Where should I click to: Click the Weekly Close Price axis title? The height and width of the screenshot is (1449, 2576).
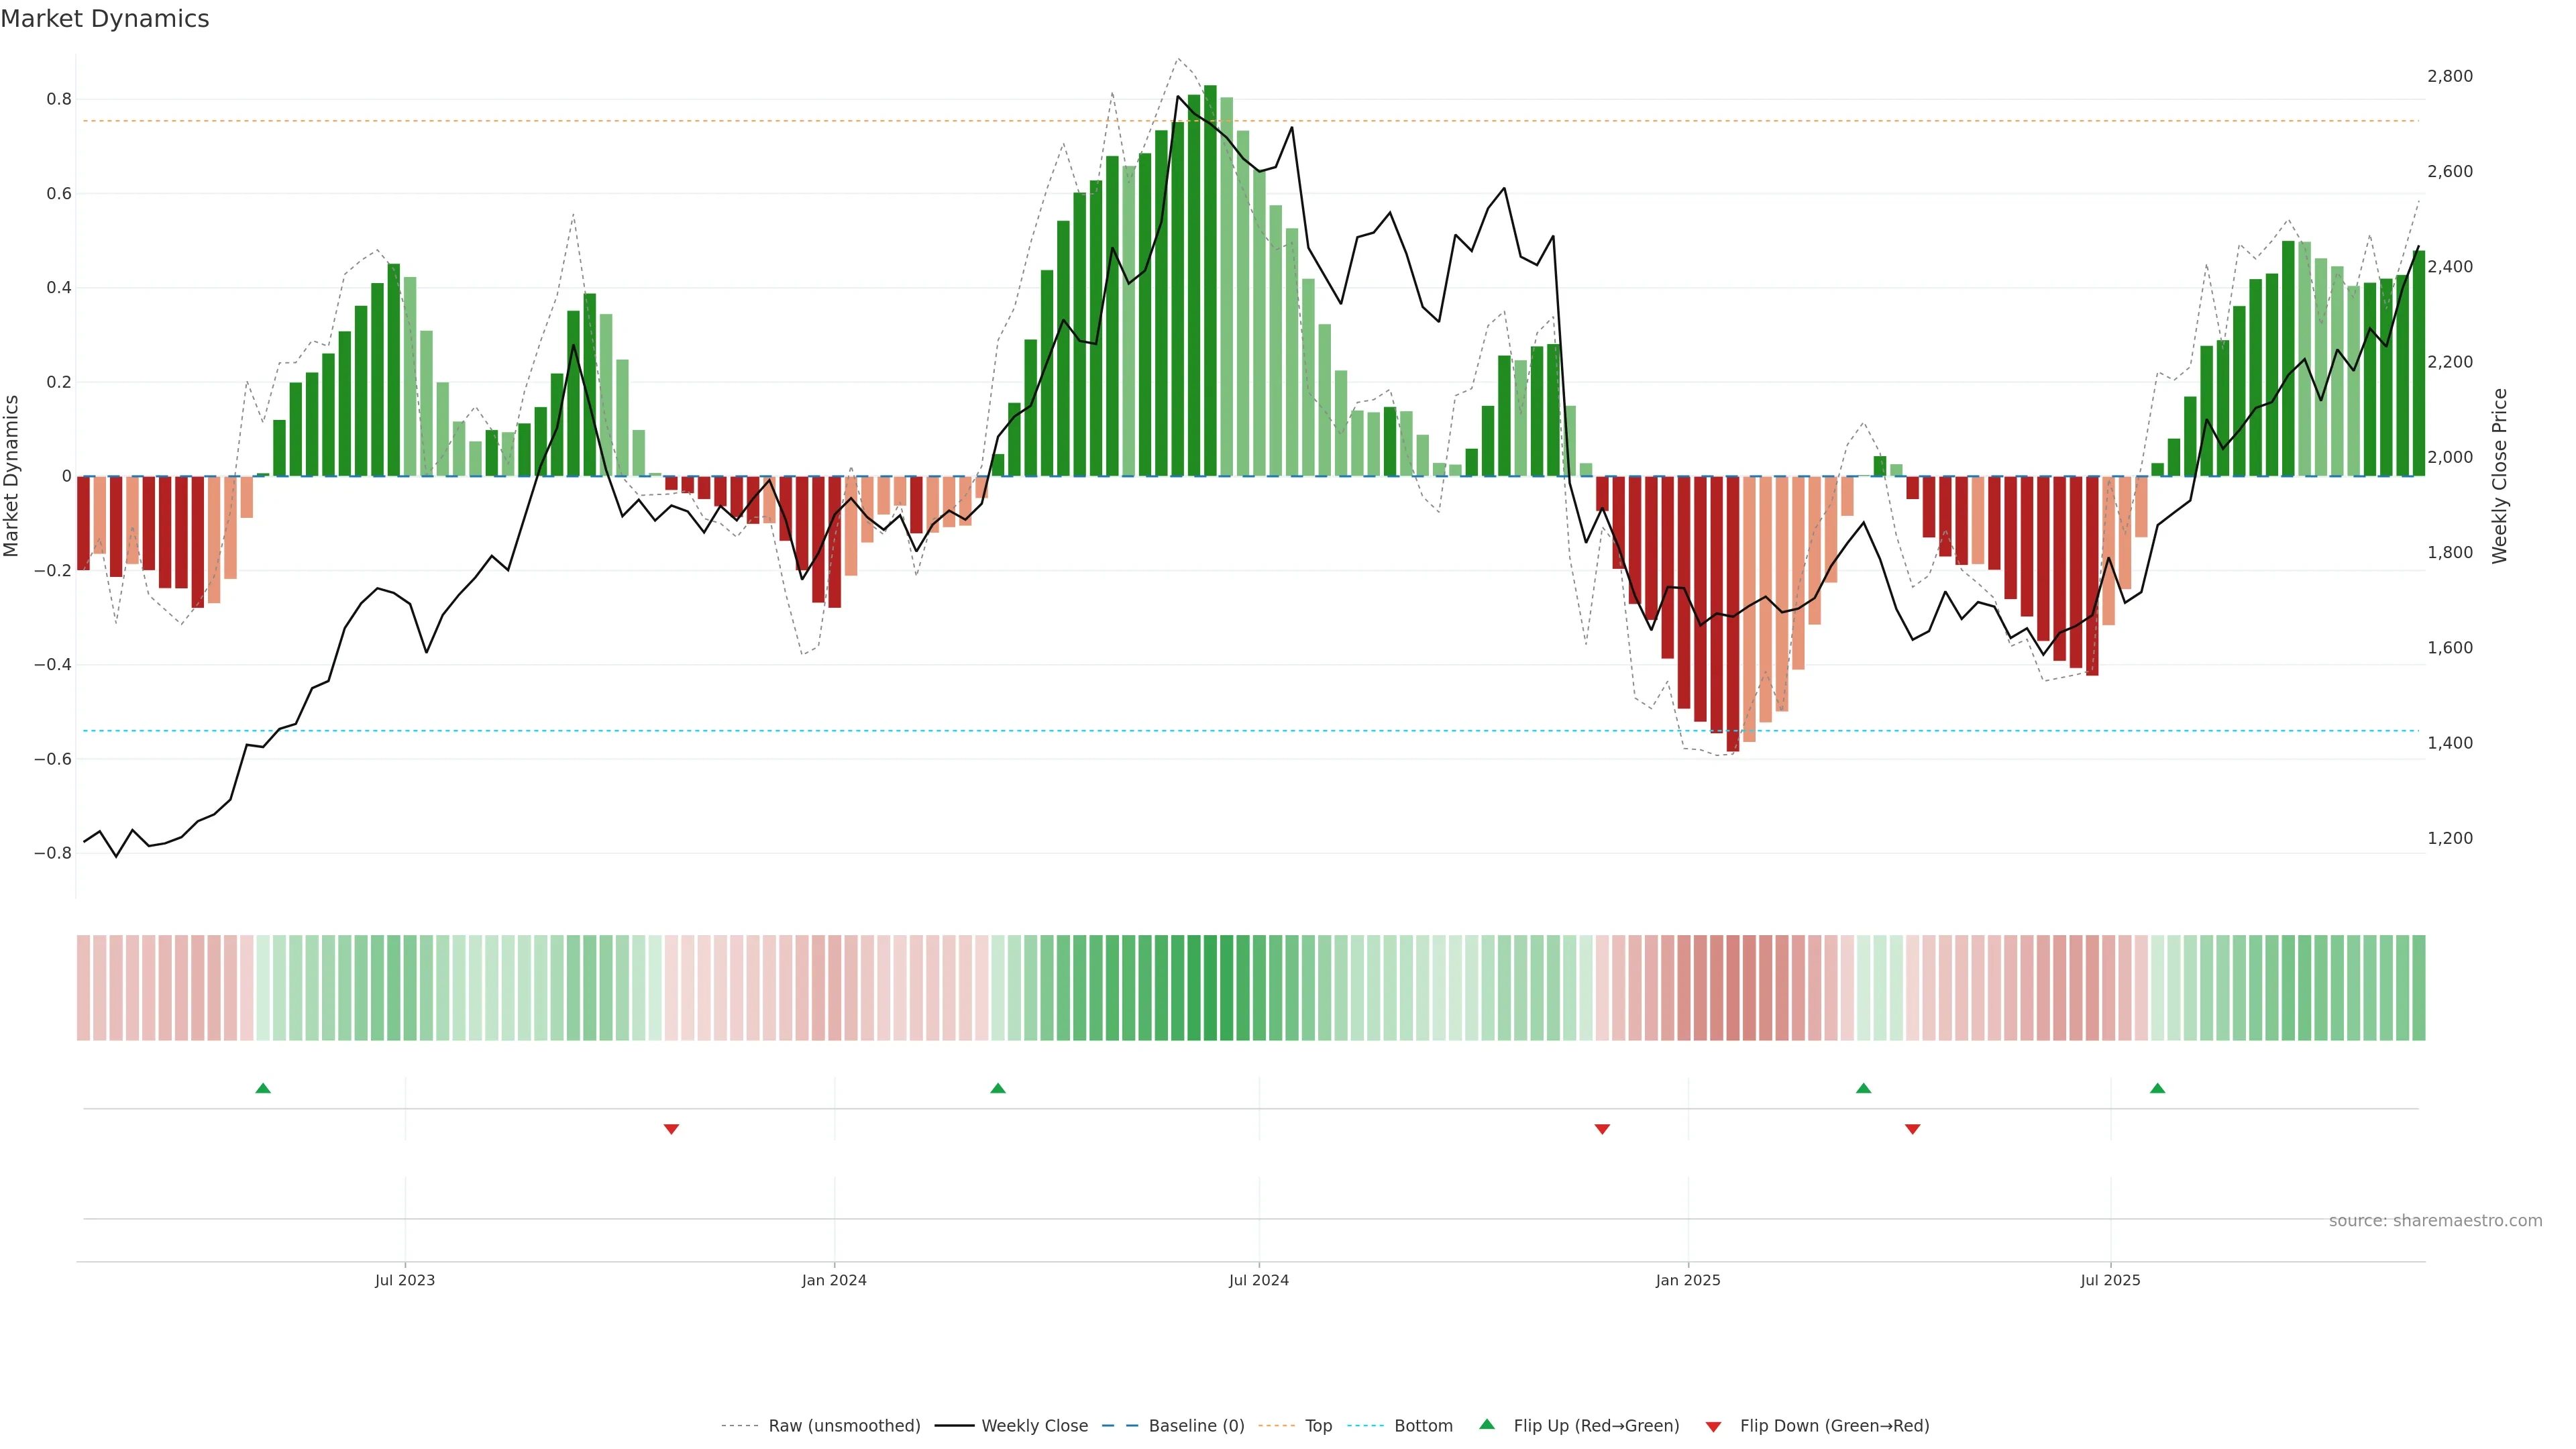click(2500, 476)
